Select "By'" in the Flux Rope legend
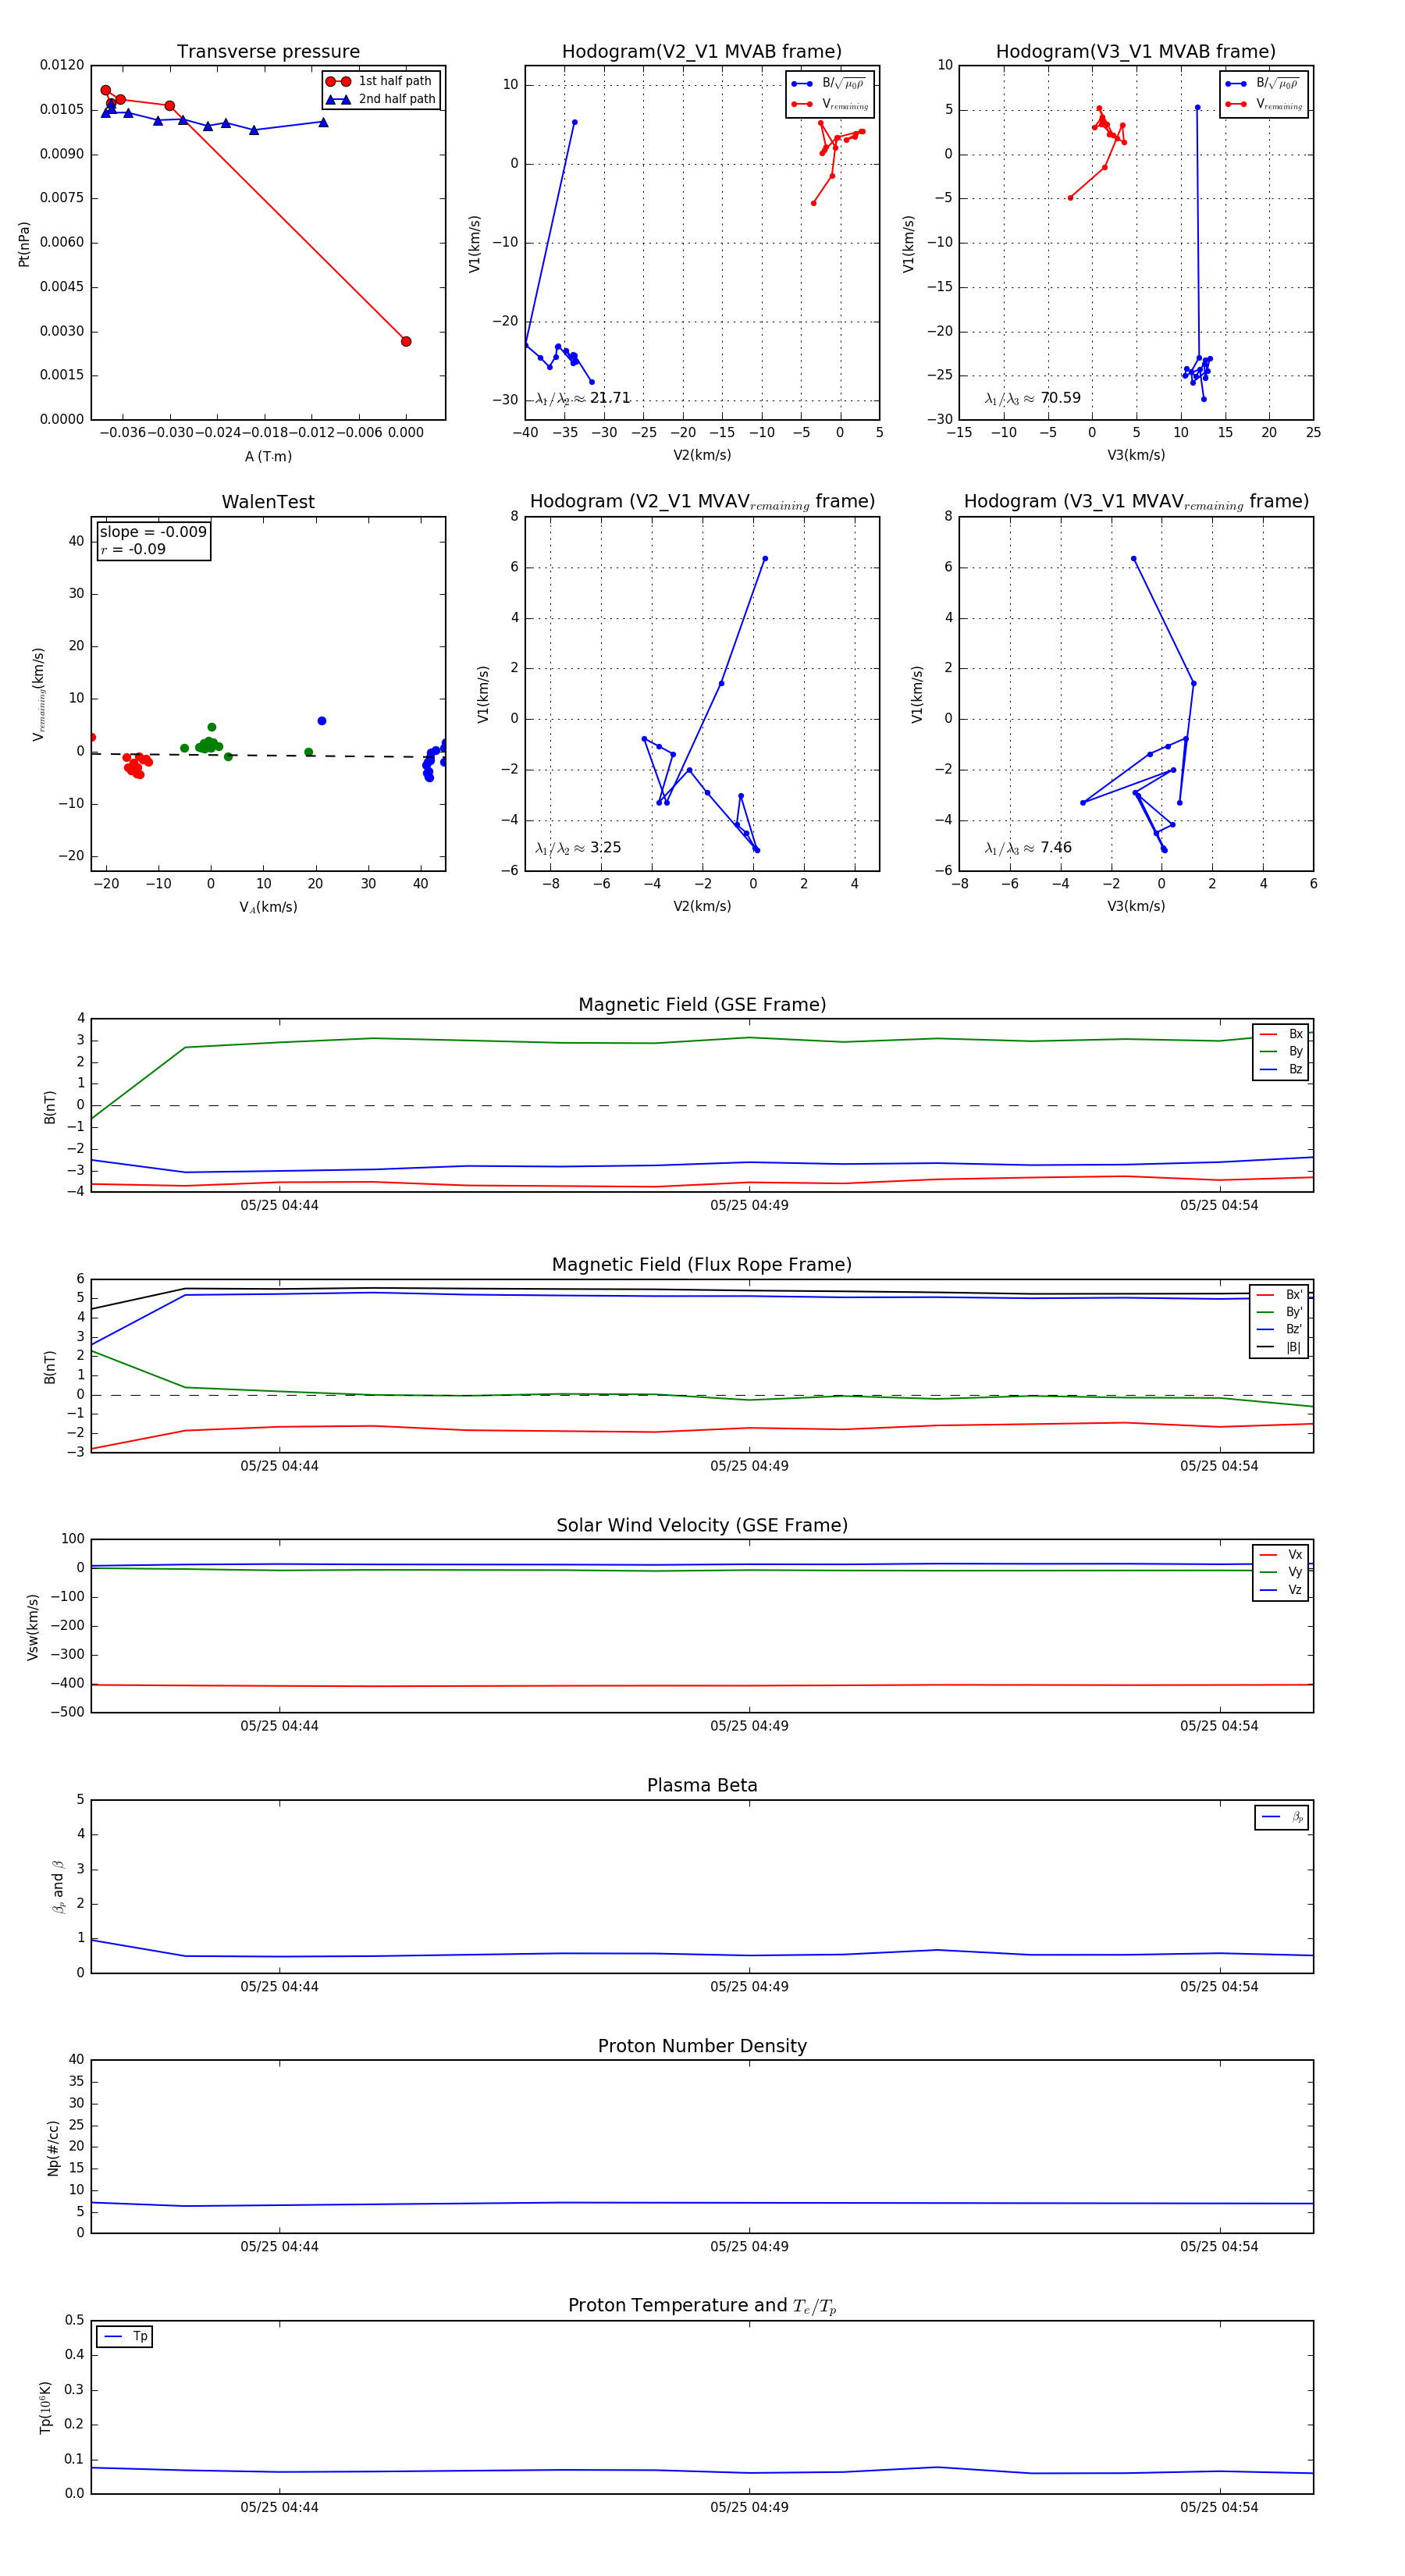This screenshot has height=2576, width=1405. (x=1280, y=1312)
